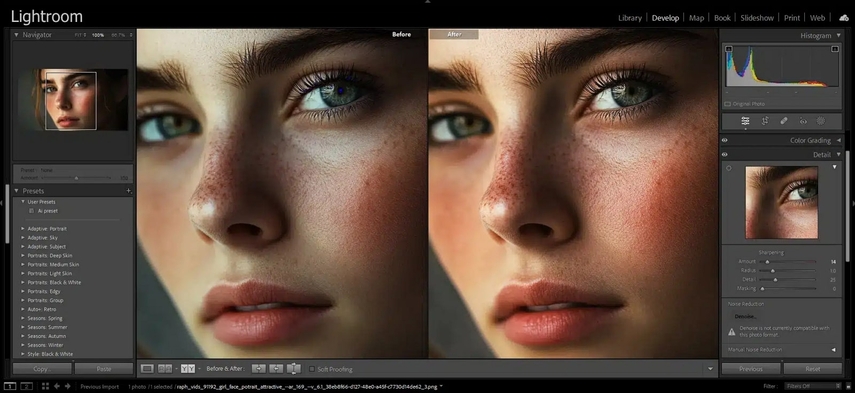This screenshot has height=393, width=855.
Task: Go back with the left arrow
Action: click(x=57, y=386)
